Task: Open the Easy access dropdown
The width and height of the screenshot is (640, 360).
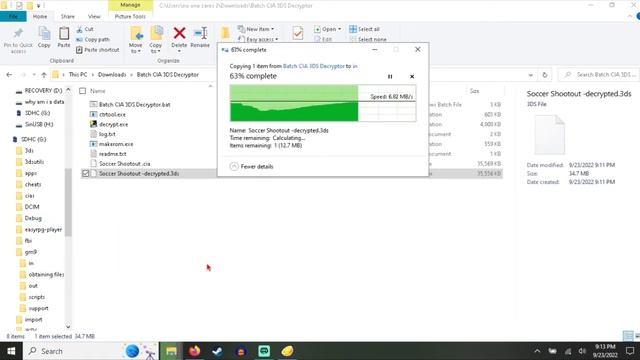Action: 258,39
